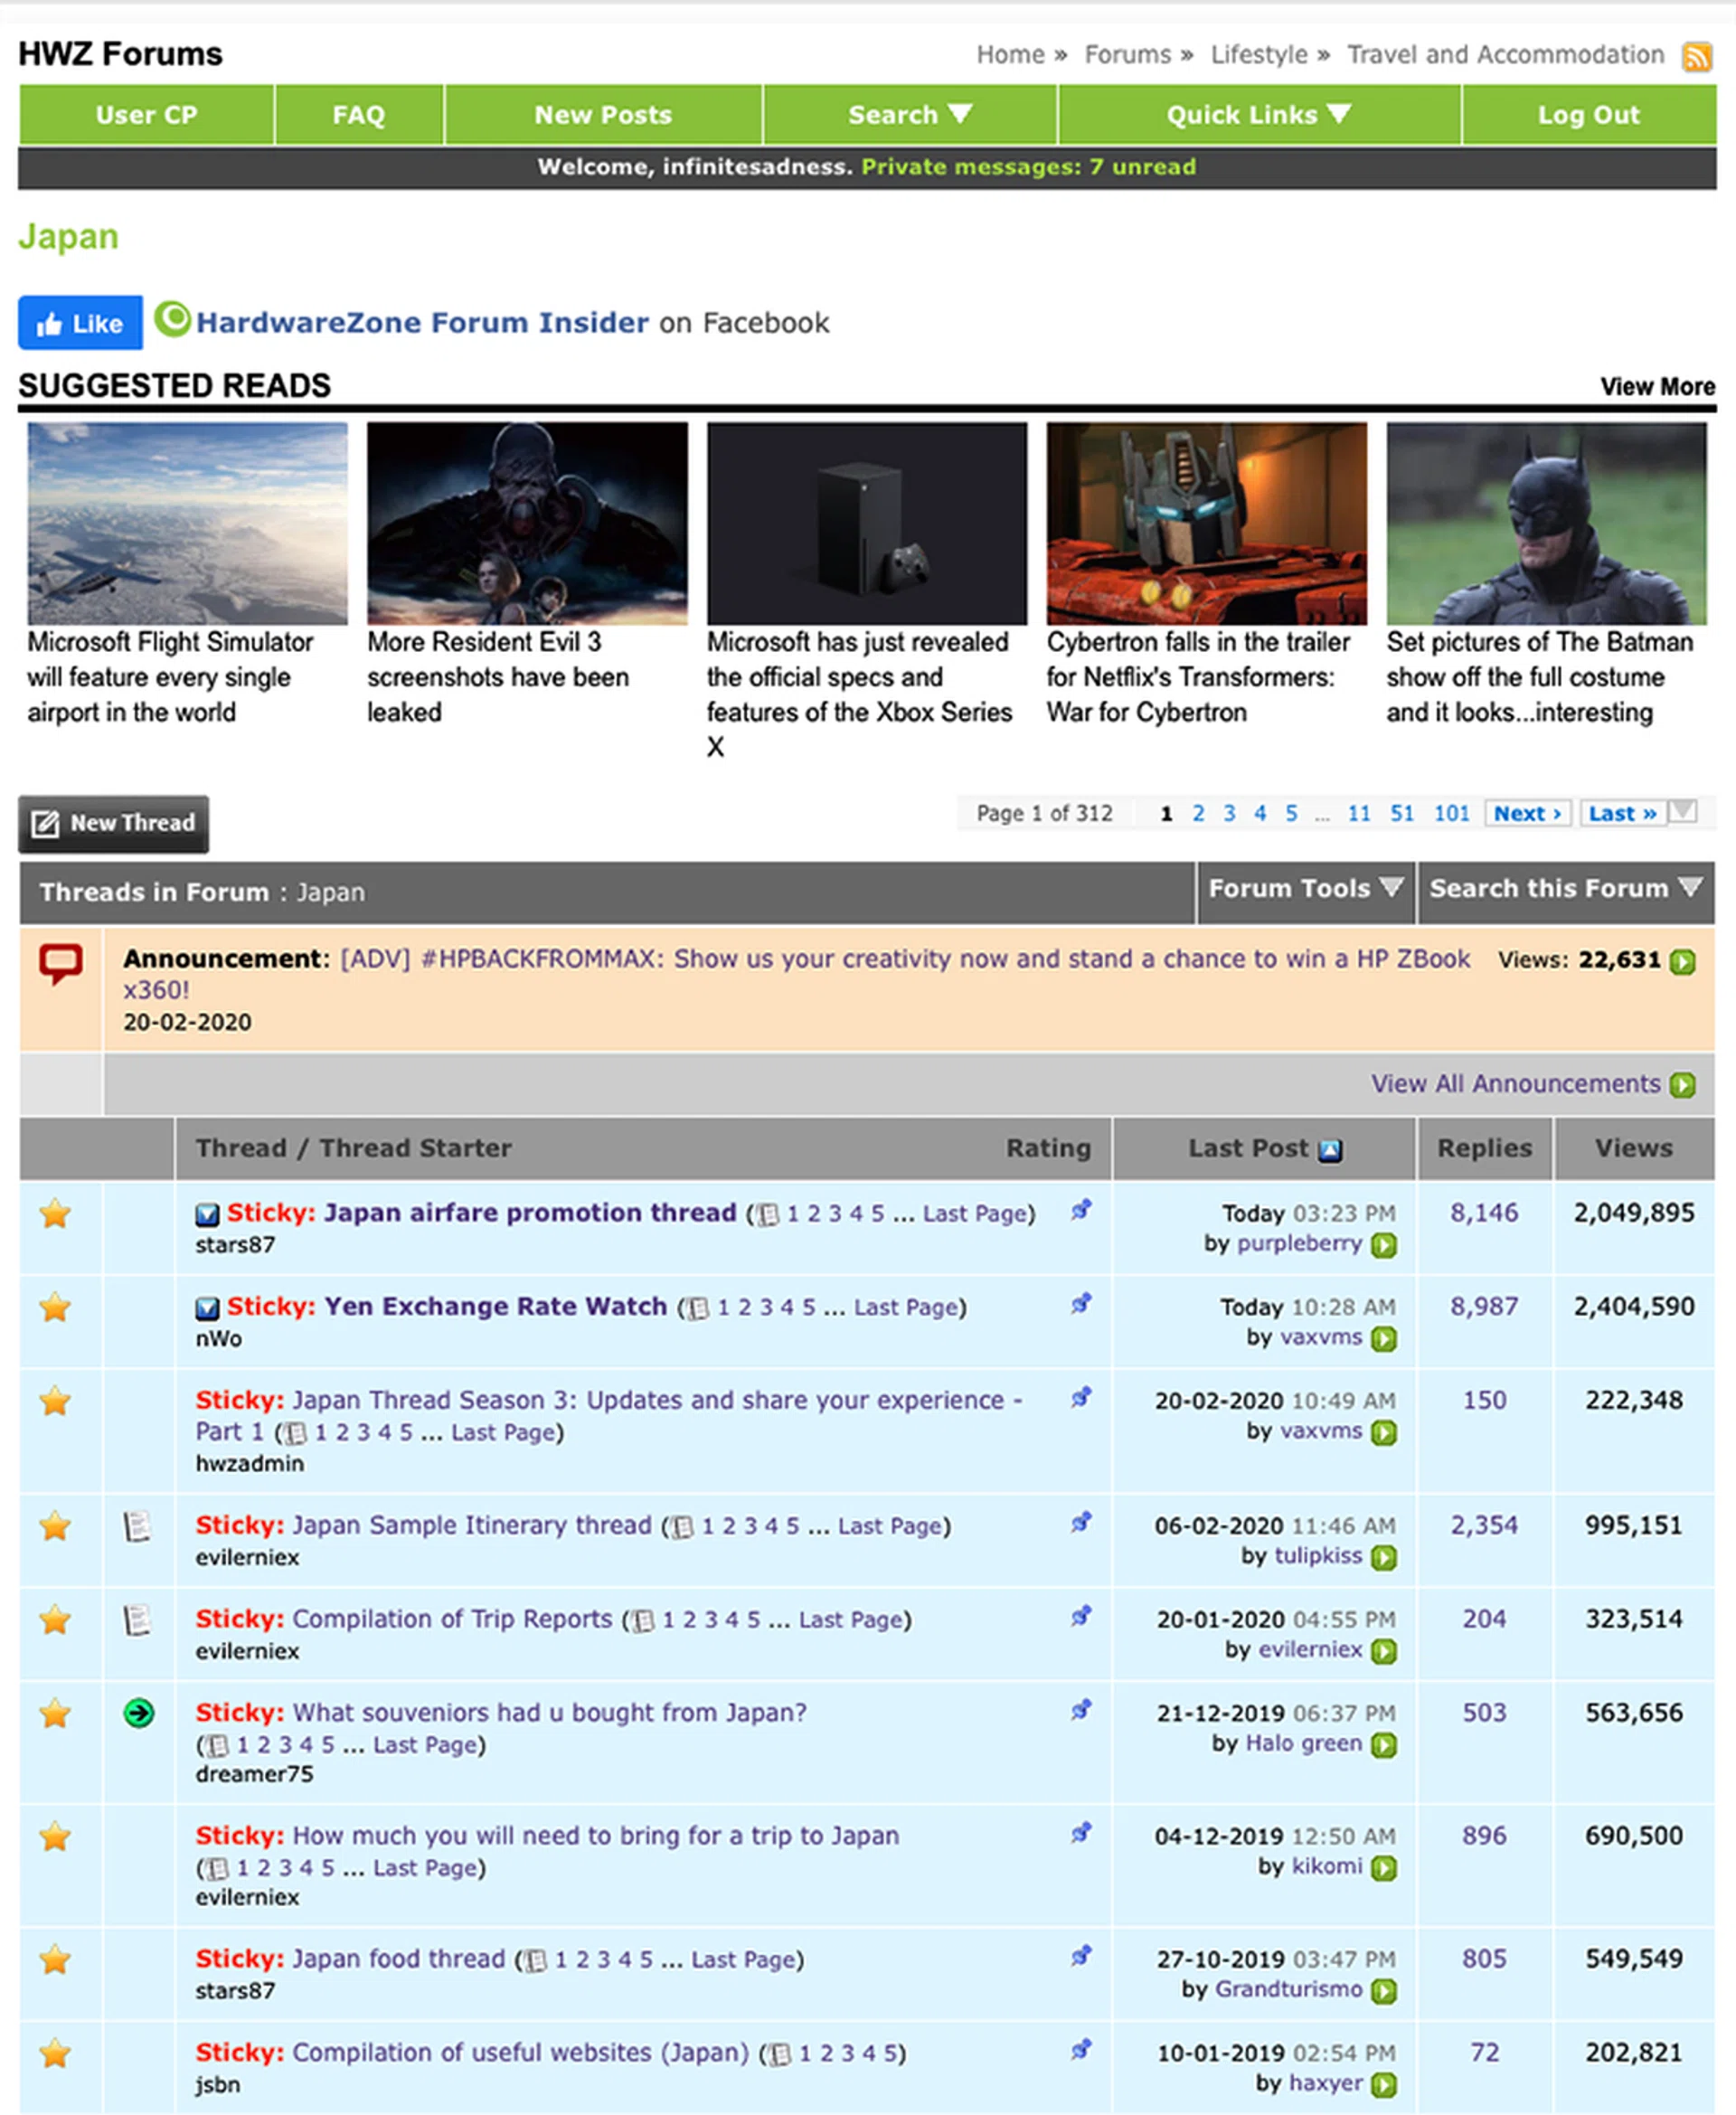Go to Next page of threads
This screenshot has width=1736, height=2115.
(1526, 813)
